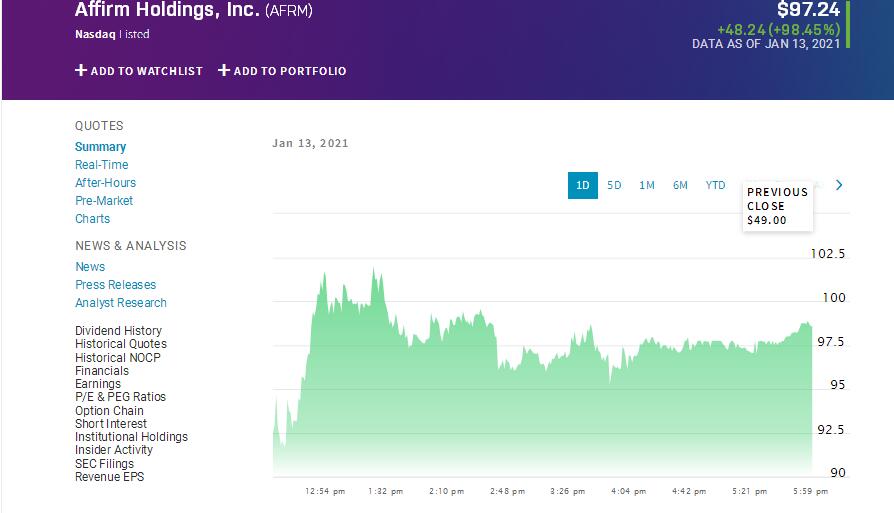
Task: Click the +48.24 (+98.45%) change value
Action: tap(778, 30)
